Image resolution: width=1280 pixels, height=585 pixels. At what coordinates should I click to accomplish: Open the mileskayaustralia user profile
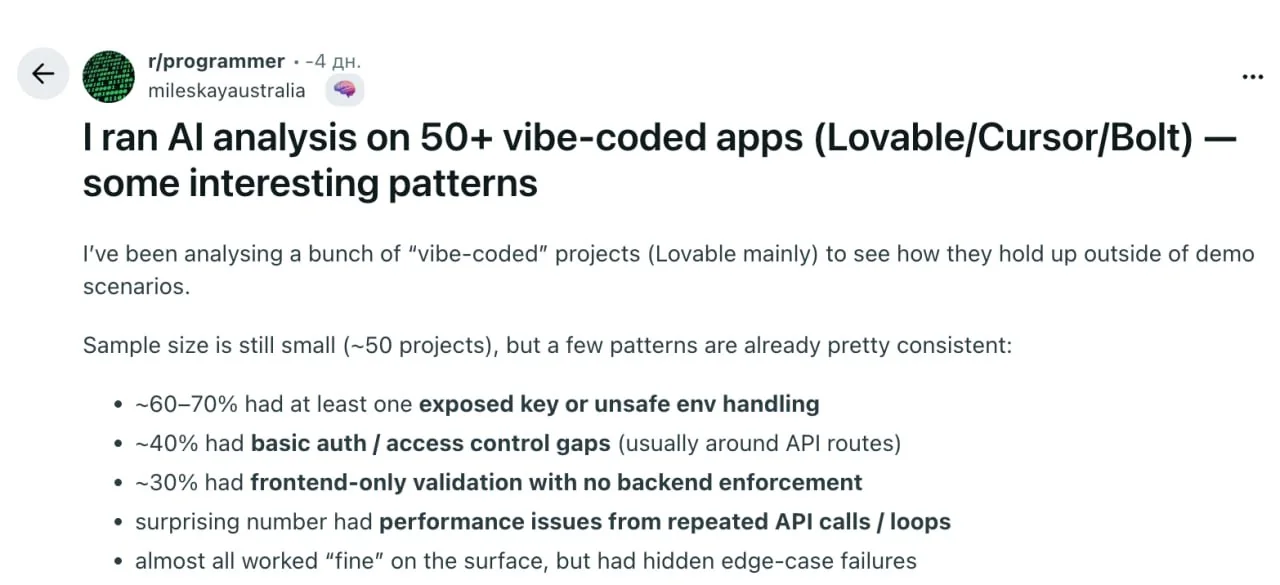[226, 91]
